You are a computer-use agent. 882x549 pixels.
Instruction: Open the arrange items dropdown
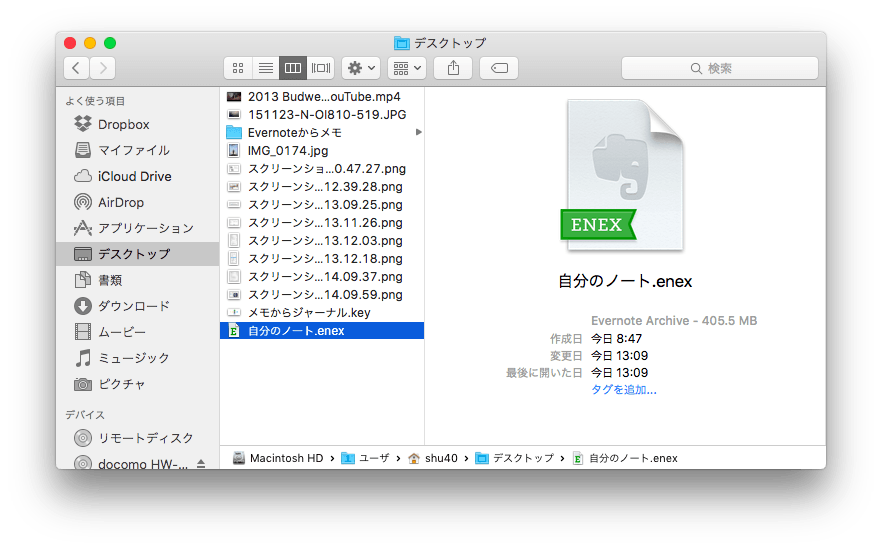tap(407, 68)
